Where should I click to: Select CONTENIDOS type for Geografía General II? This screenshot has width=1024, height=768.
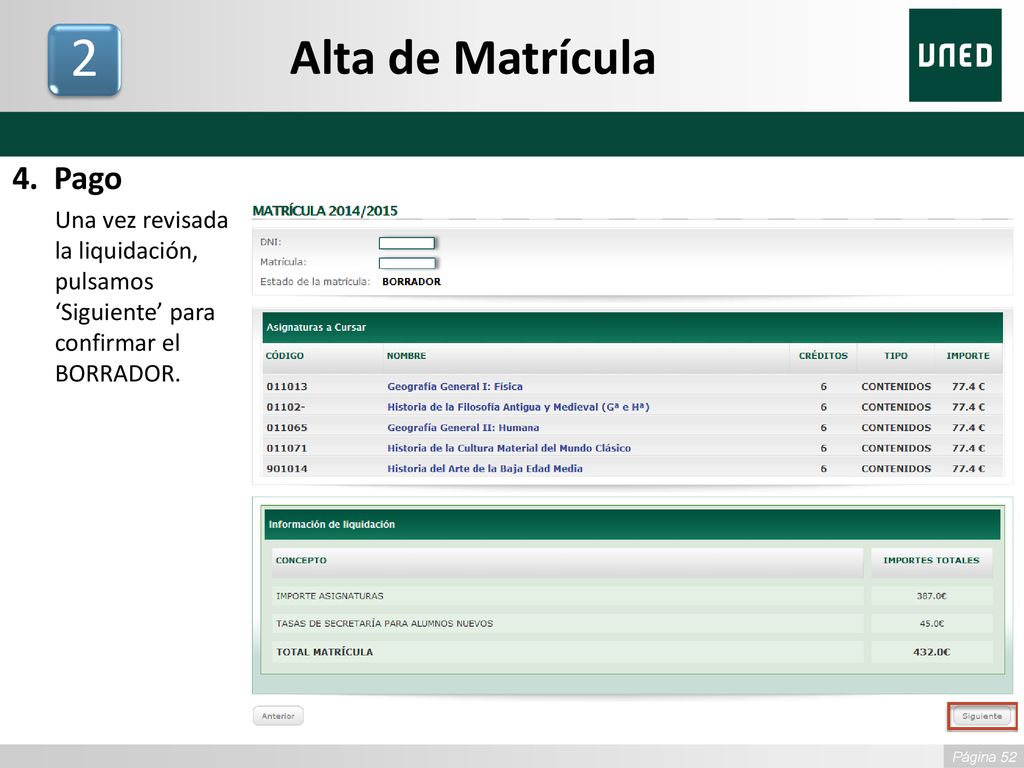coord(896,428)
